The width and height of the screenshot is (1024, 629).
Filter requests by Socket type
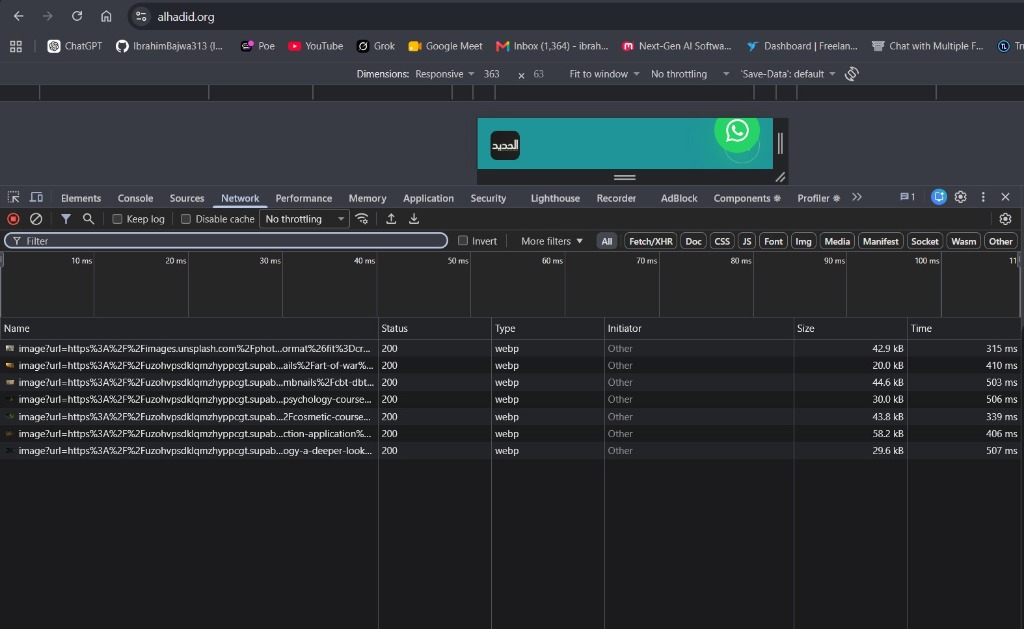[x=924, y=241]
